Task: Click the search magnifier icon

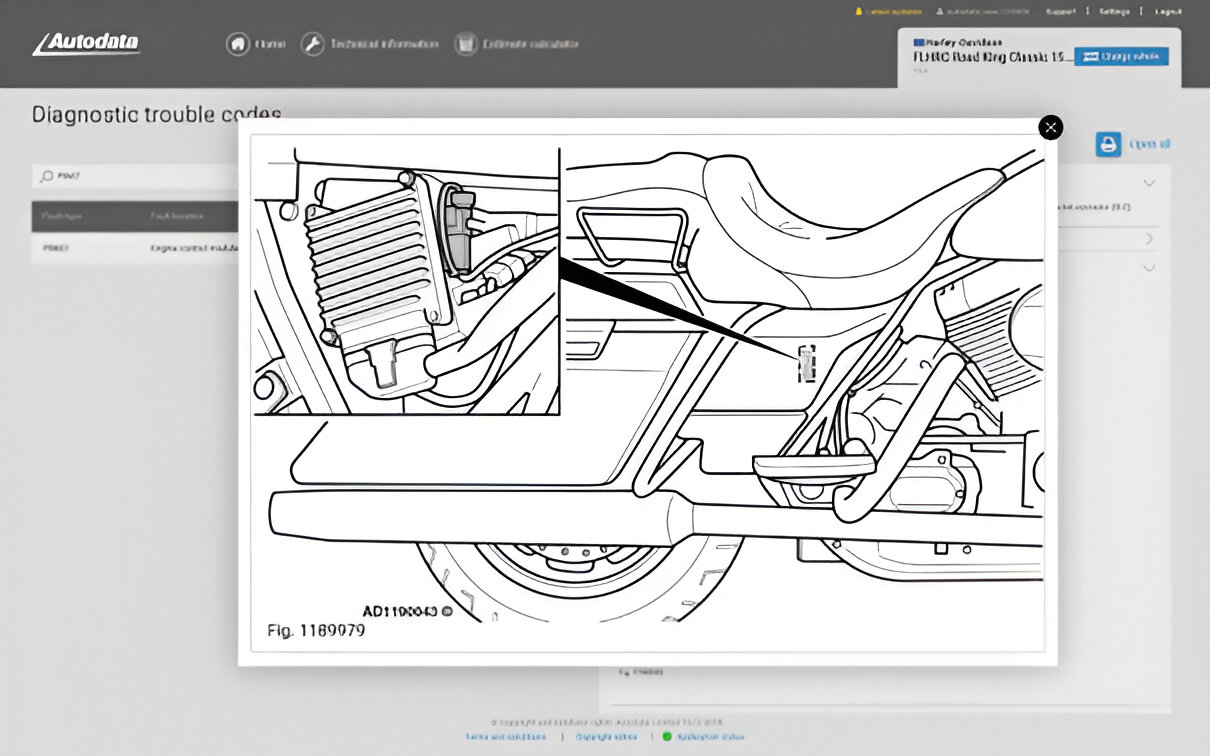Action: [x=46, y=176]
